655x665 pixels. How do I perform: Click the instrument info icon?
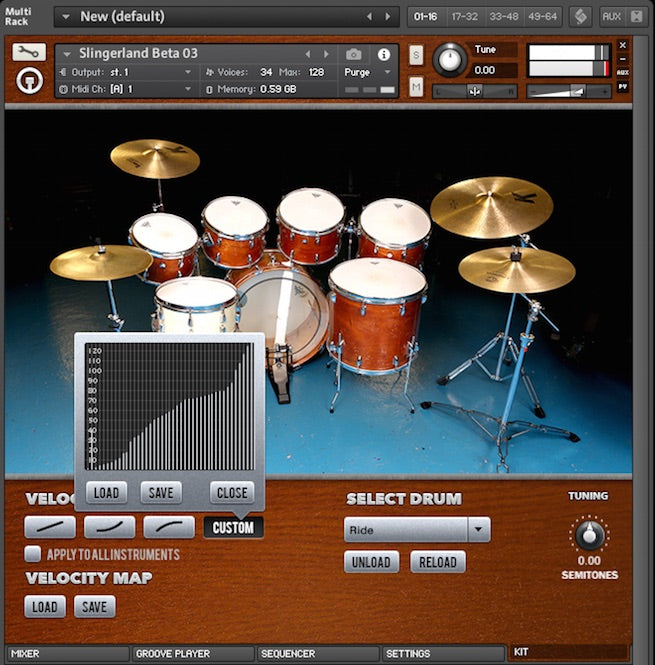383,54
